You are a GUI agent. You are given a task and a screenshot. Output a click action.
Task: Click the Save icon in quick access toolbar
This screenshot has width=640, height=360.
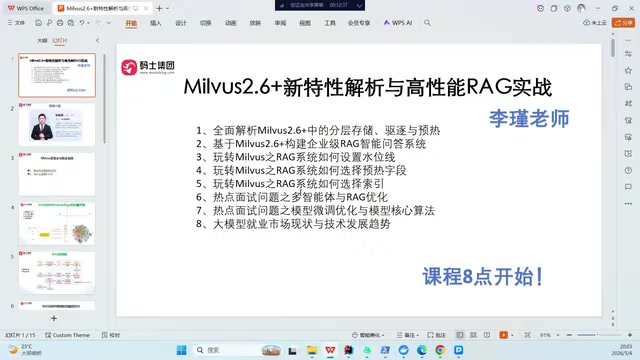pos(38,23)
